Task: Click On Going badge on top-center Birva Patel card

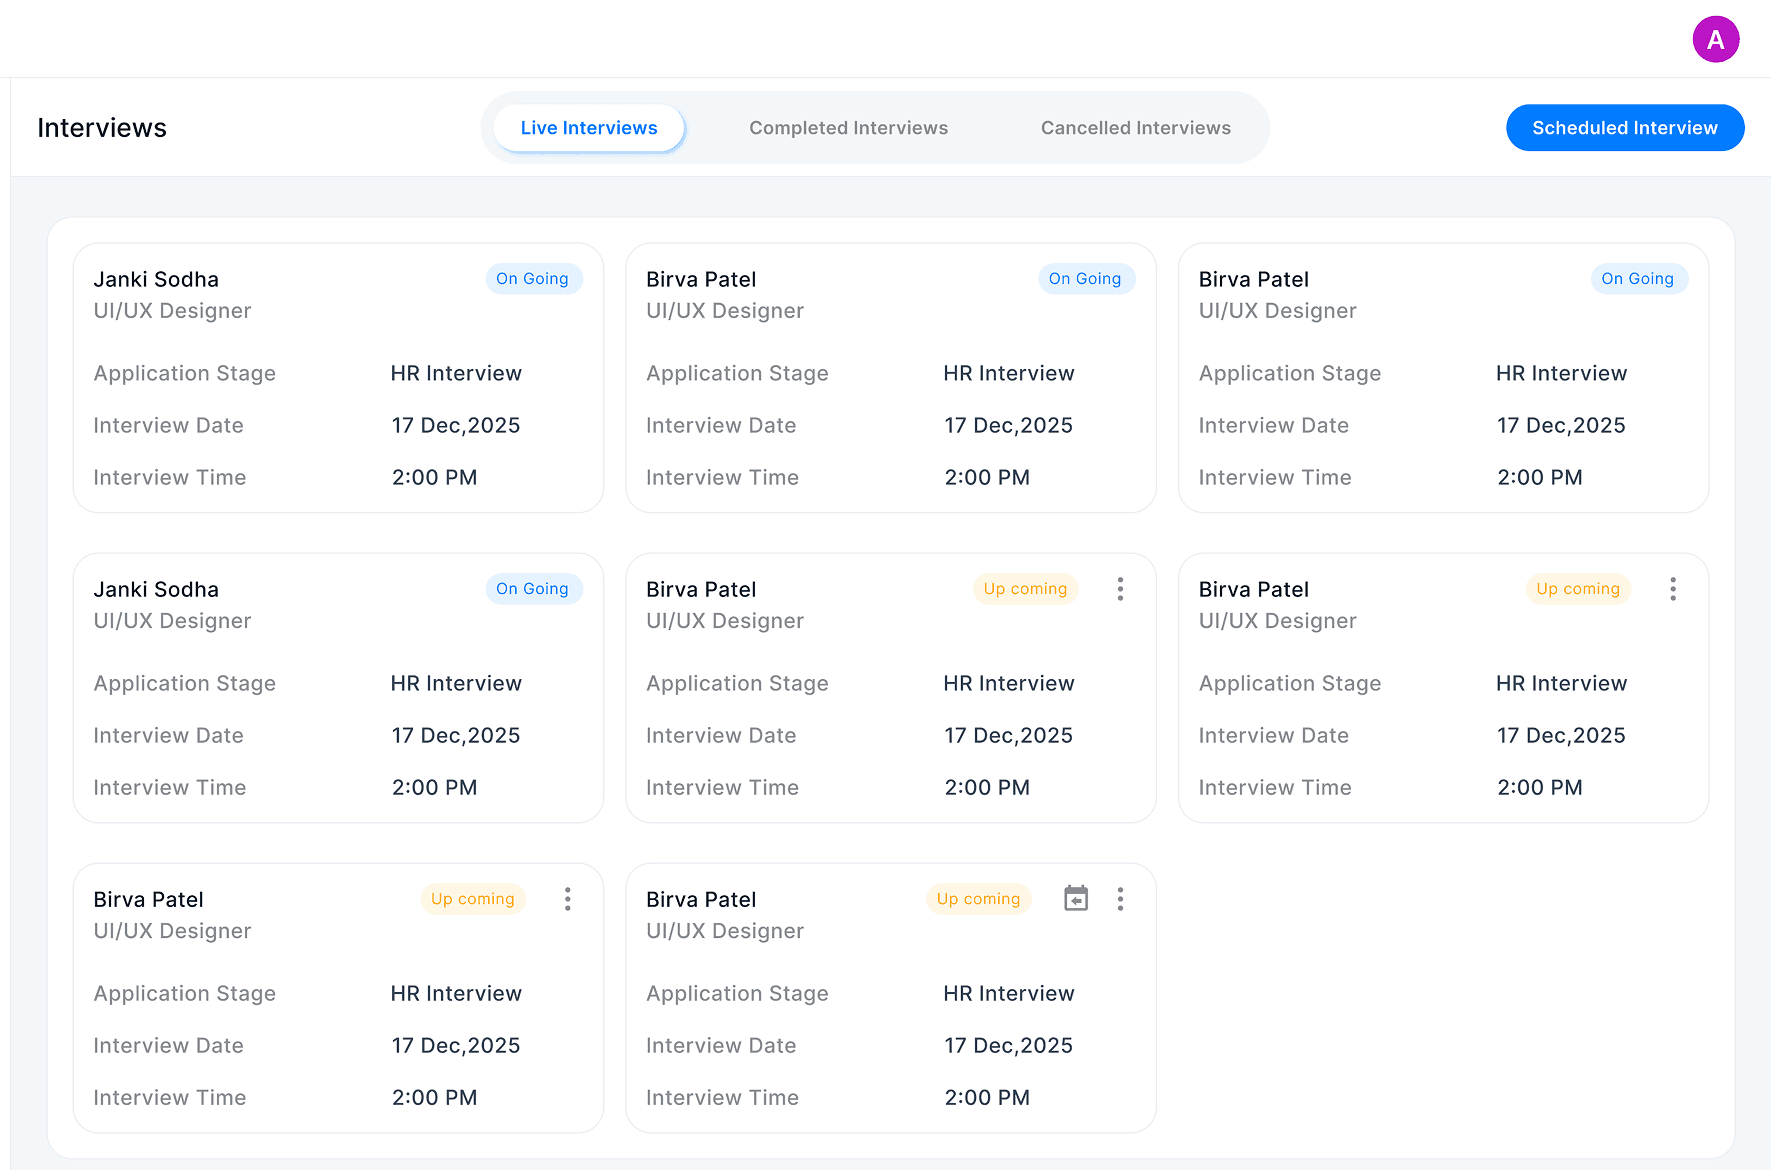Action: point(1085,279)
